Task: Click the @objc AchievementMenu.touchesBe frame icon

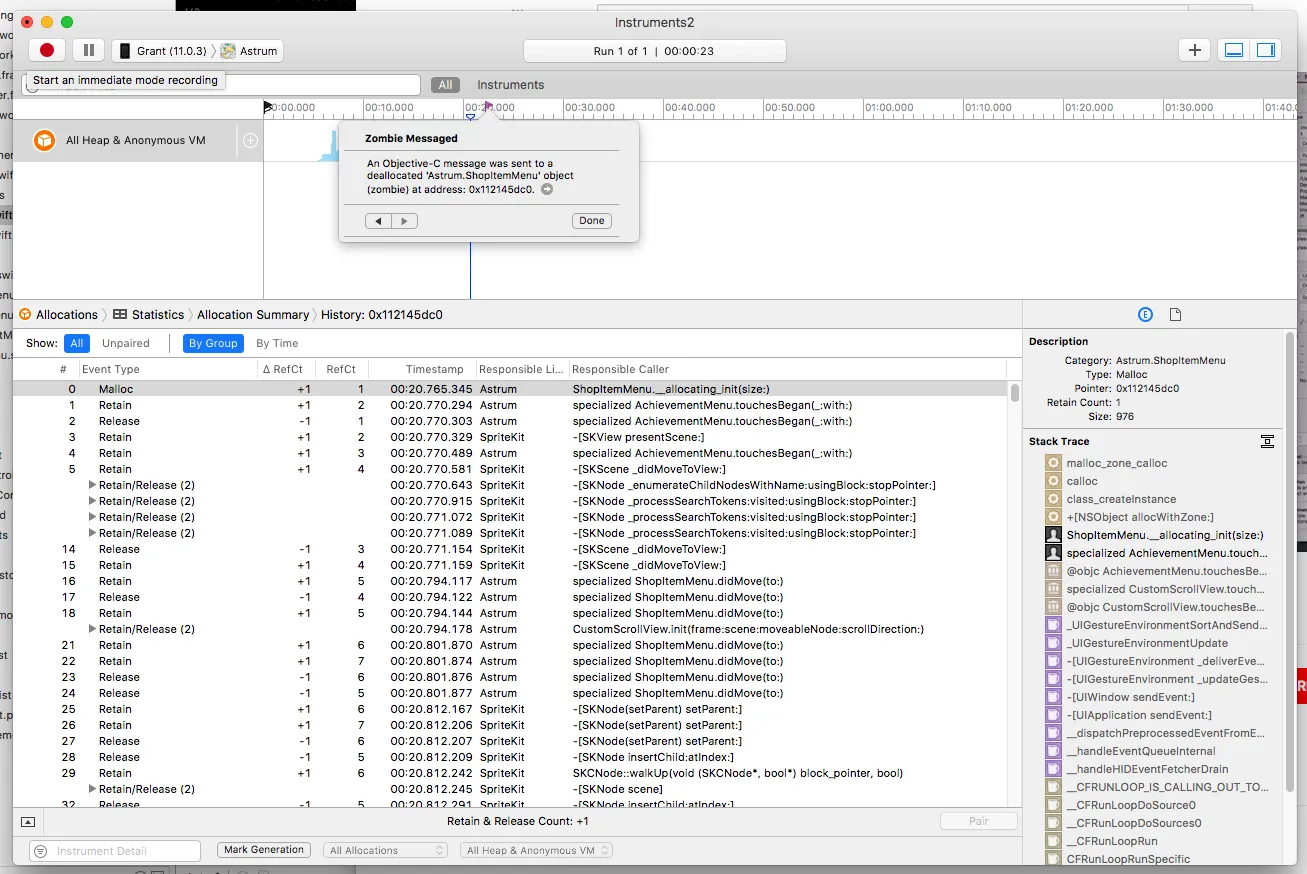Action: pos(1052,571)
